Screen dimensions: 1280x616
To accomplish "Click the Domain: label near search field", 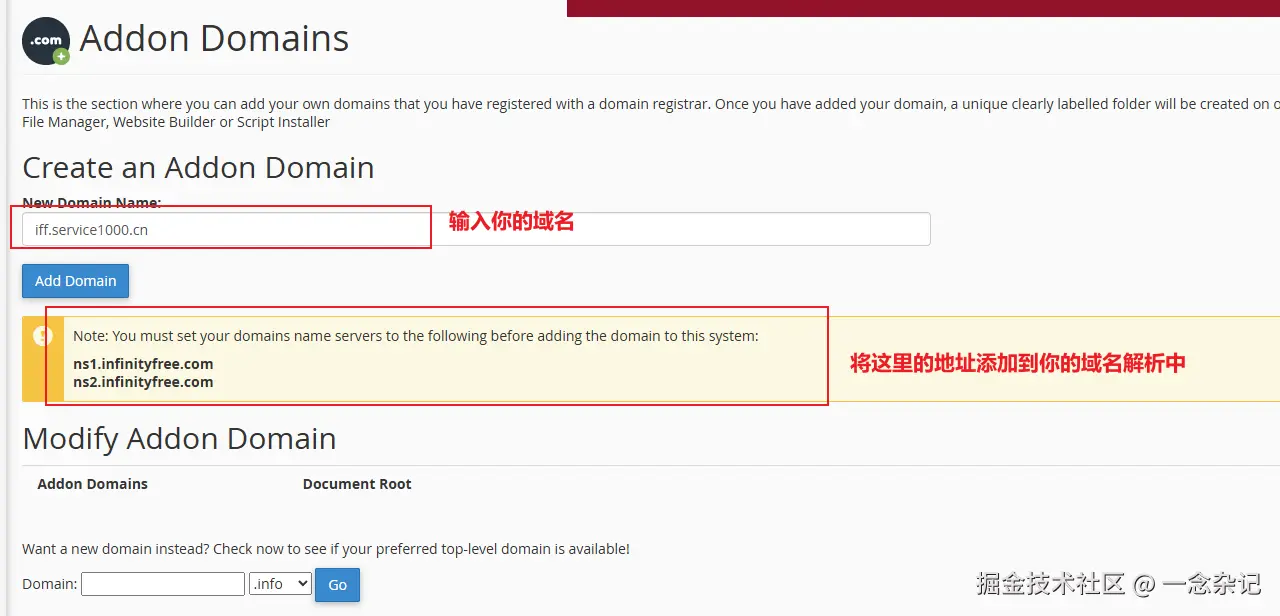I will (x=49, y=584).
